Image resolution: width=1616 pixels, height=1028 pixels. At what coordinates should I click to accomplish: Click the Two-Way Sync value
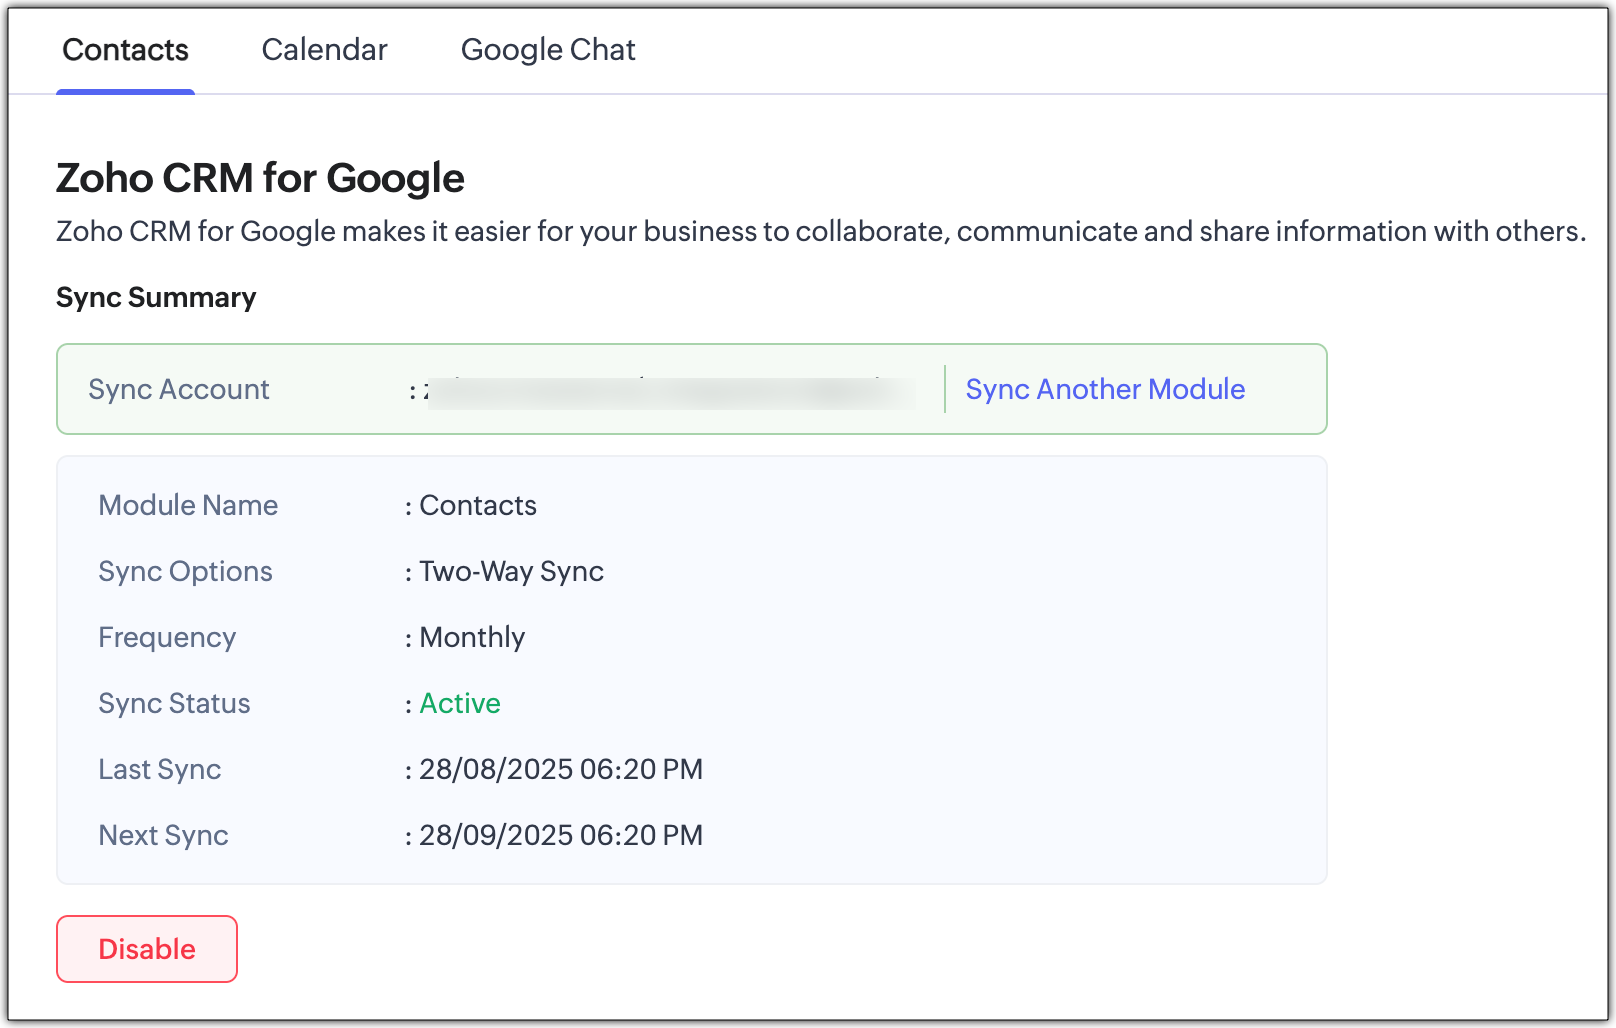pos(511,571)
